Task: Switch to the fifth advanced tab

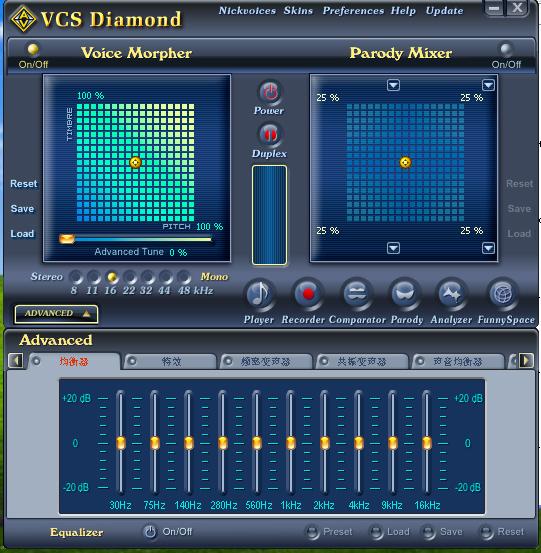Action: [457, 361]
